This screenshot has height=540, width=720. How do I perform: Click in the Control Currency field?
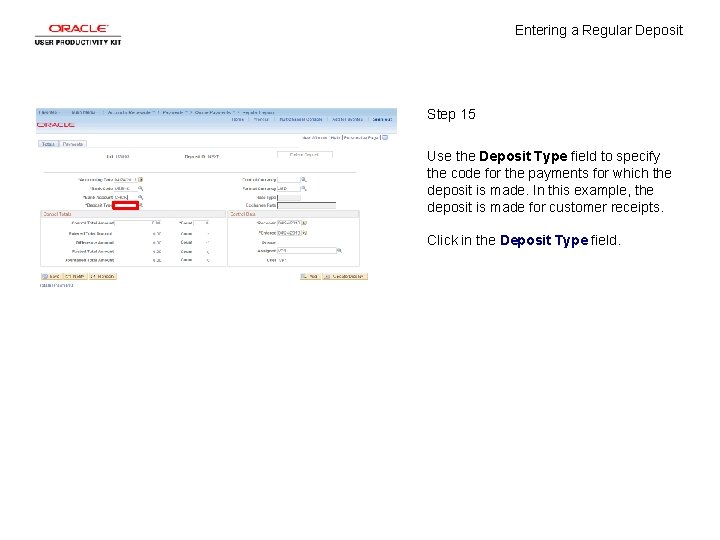tap(289, 180)
